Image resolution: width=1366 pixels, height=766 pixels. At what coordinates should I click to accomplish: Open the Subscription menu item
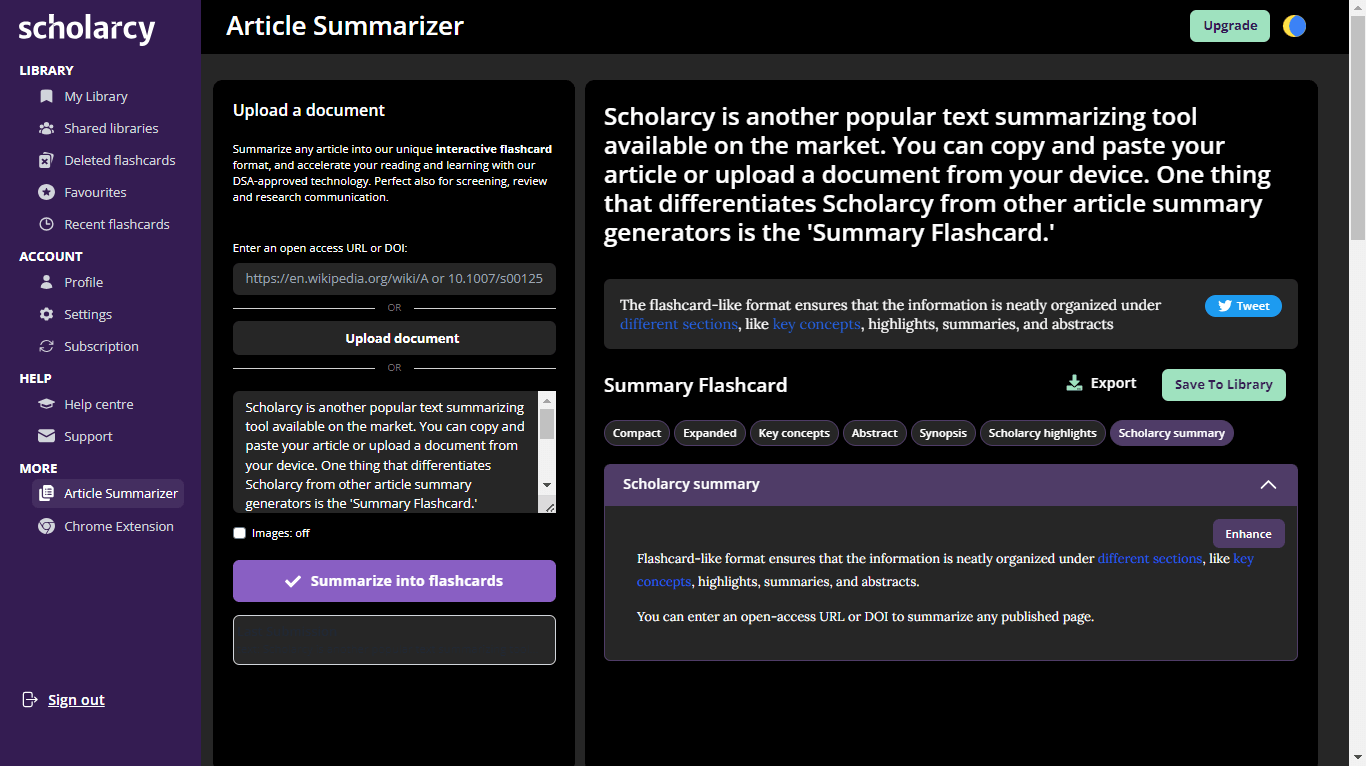tap(101, 346)
